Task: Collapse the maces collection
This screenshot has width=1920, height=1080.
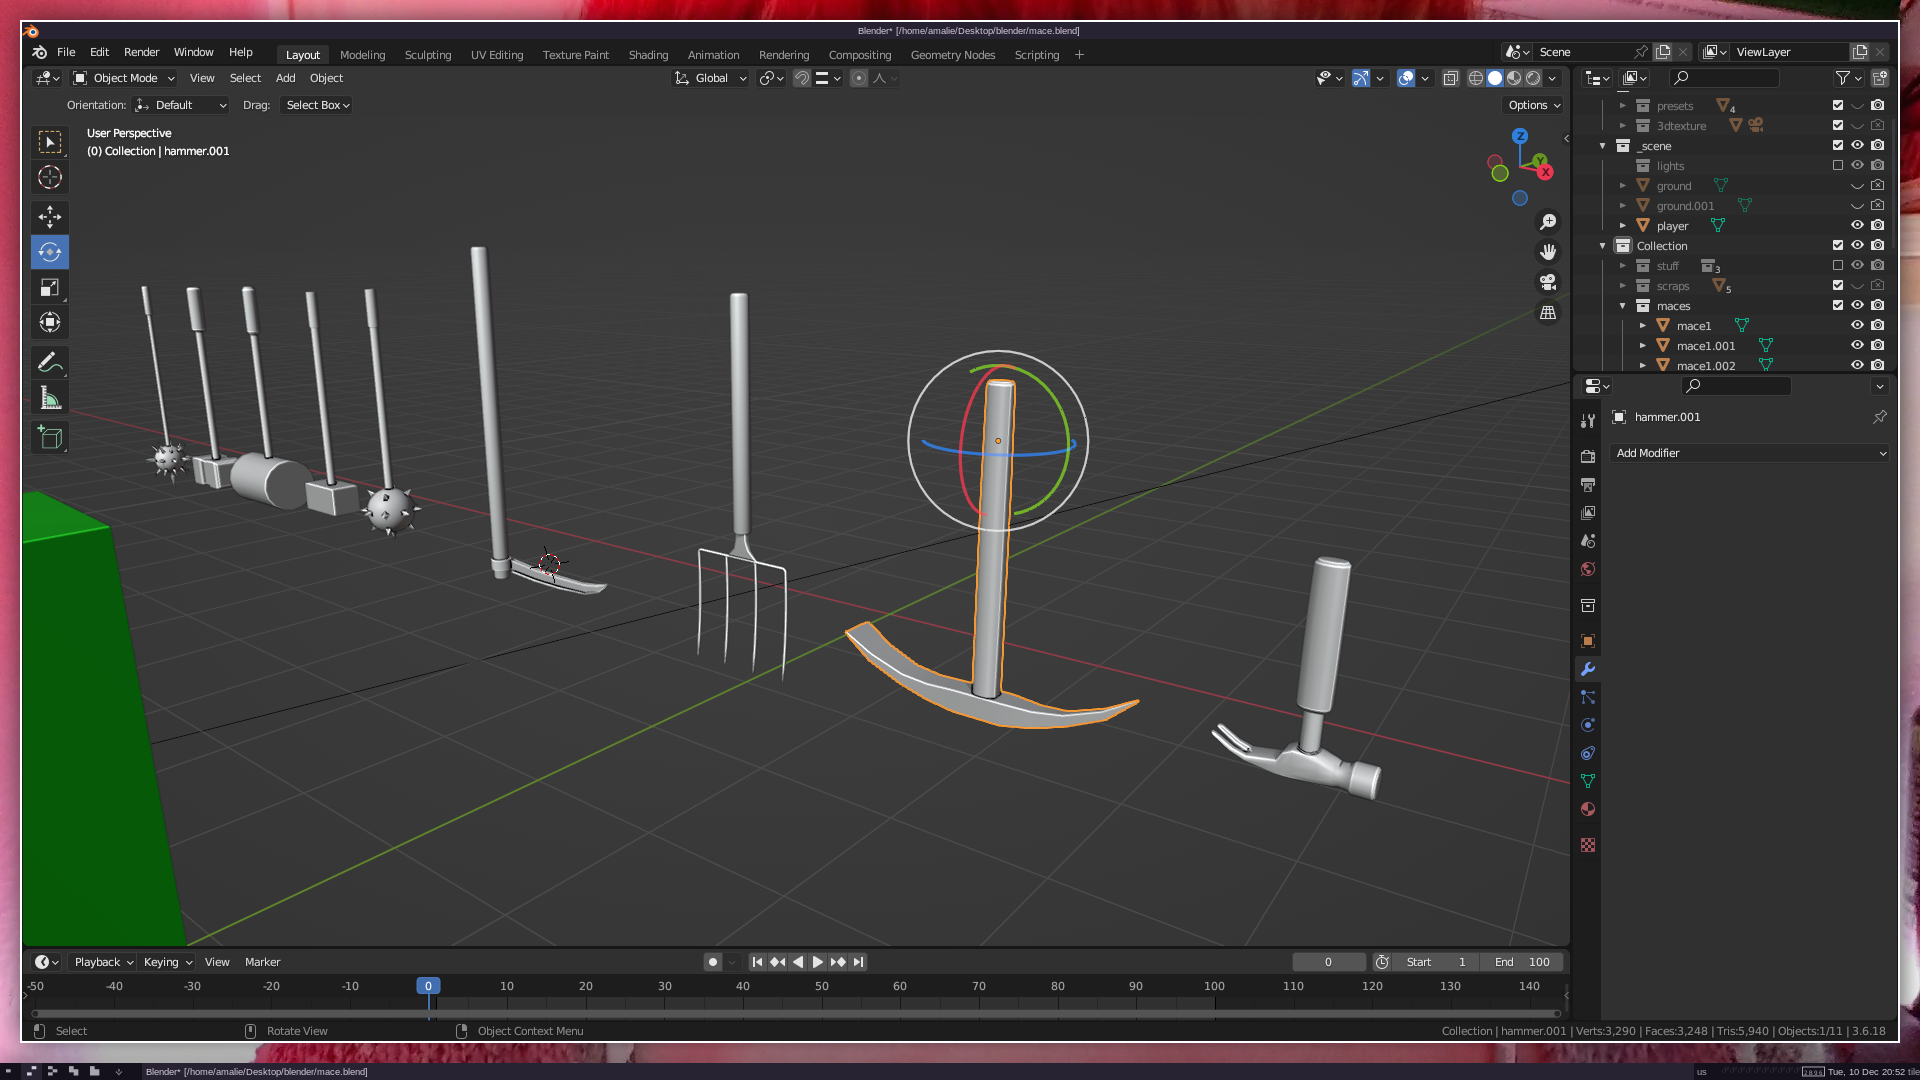Action: pos(1623,306)
